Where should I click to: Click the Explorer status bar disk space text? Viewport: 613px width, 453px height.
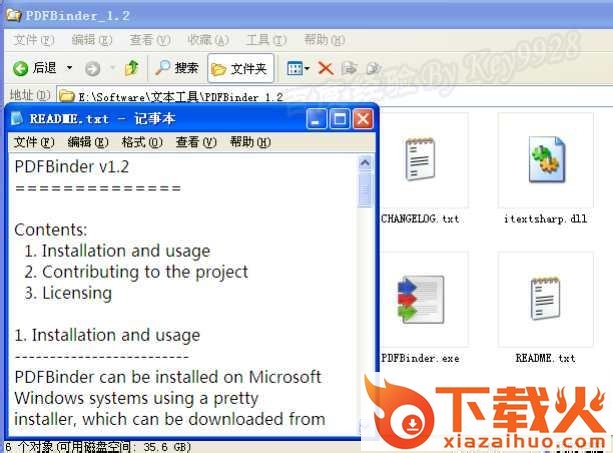[x=98, y=447]
